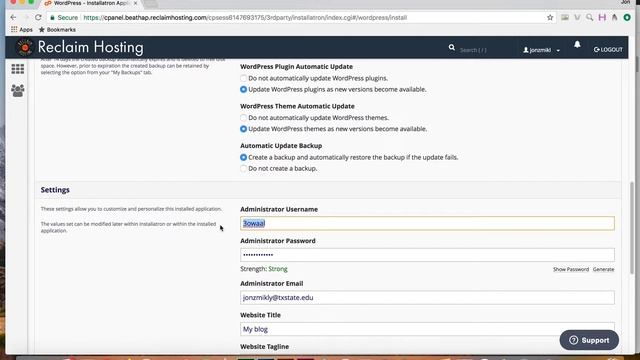
Task: Close the WordPress Installatron browser tab
Action: point(136,3)
